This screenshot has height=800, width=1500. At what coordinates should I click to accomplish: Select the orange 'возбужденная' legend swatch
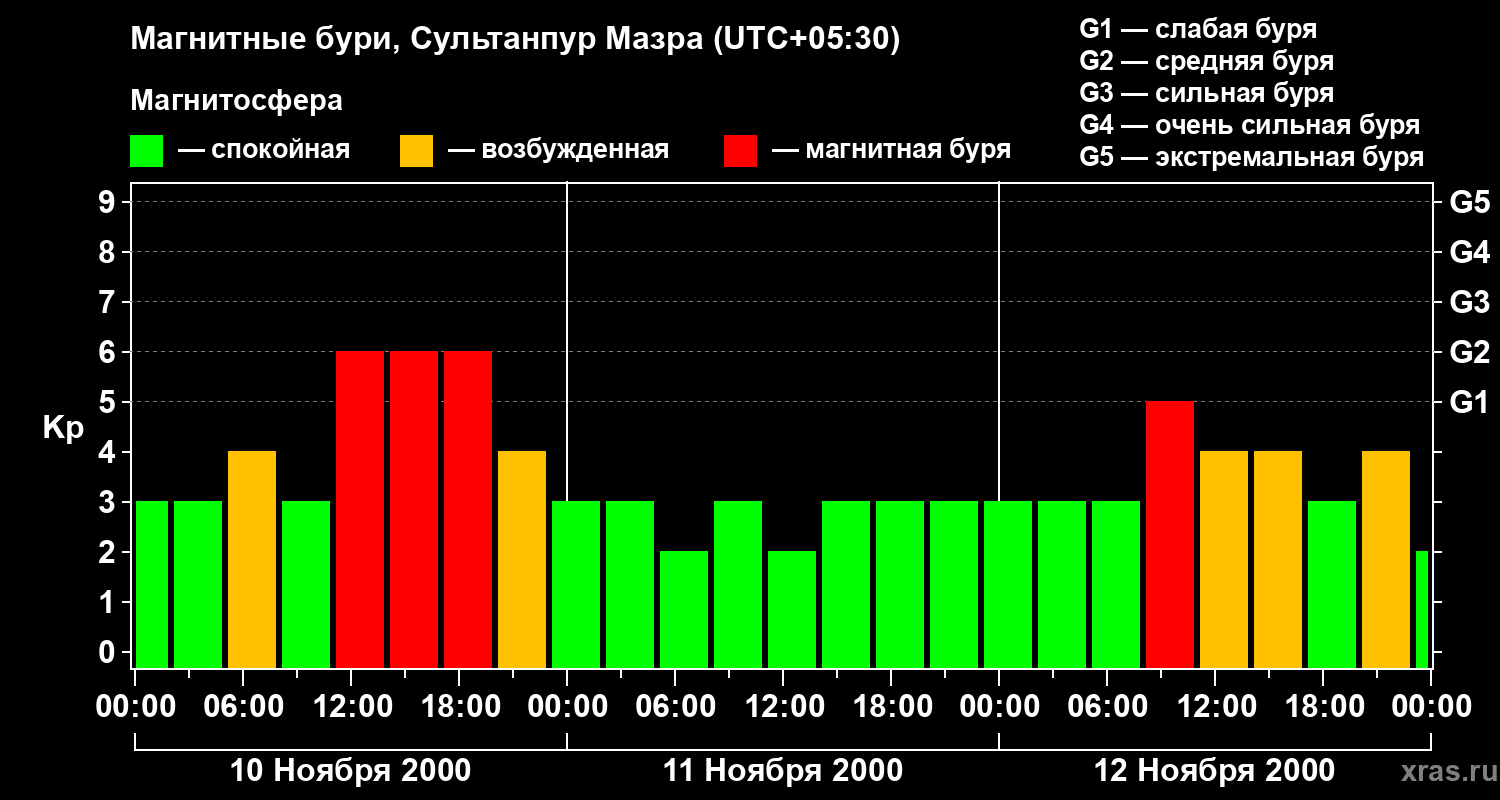coord(417,151)
